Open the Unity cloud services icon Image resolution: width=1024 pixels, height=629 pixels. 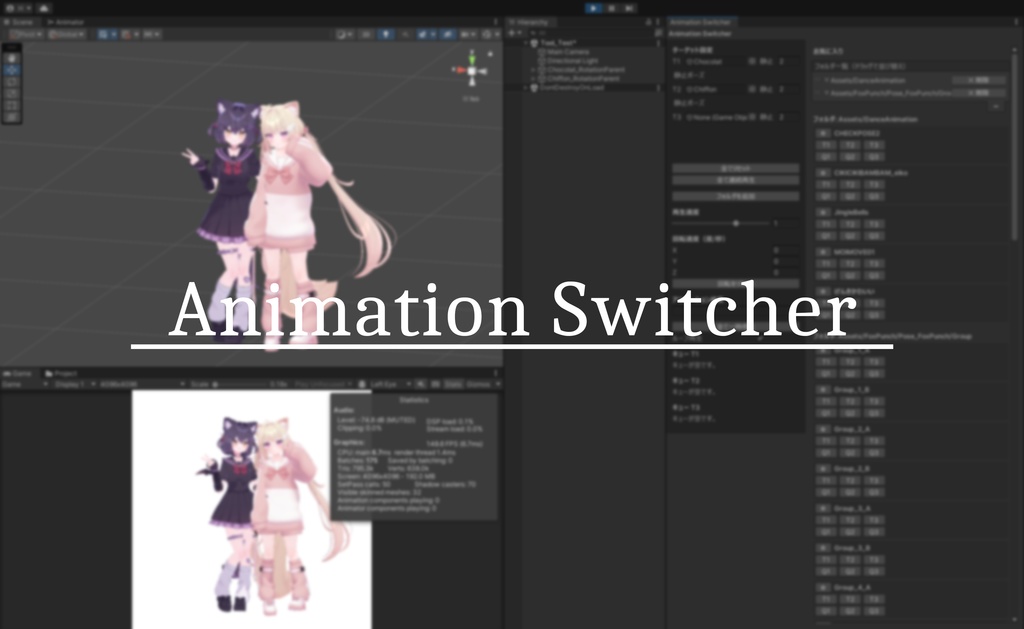pos(44,8)
